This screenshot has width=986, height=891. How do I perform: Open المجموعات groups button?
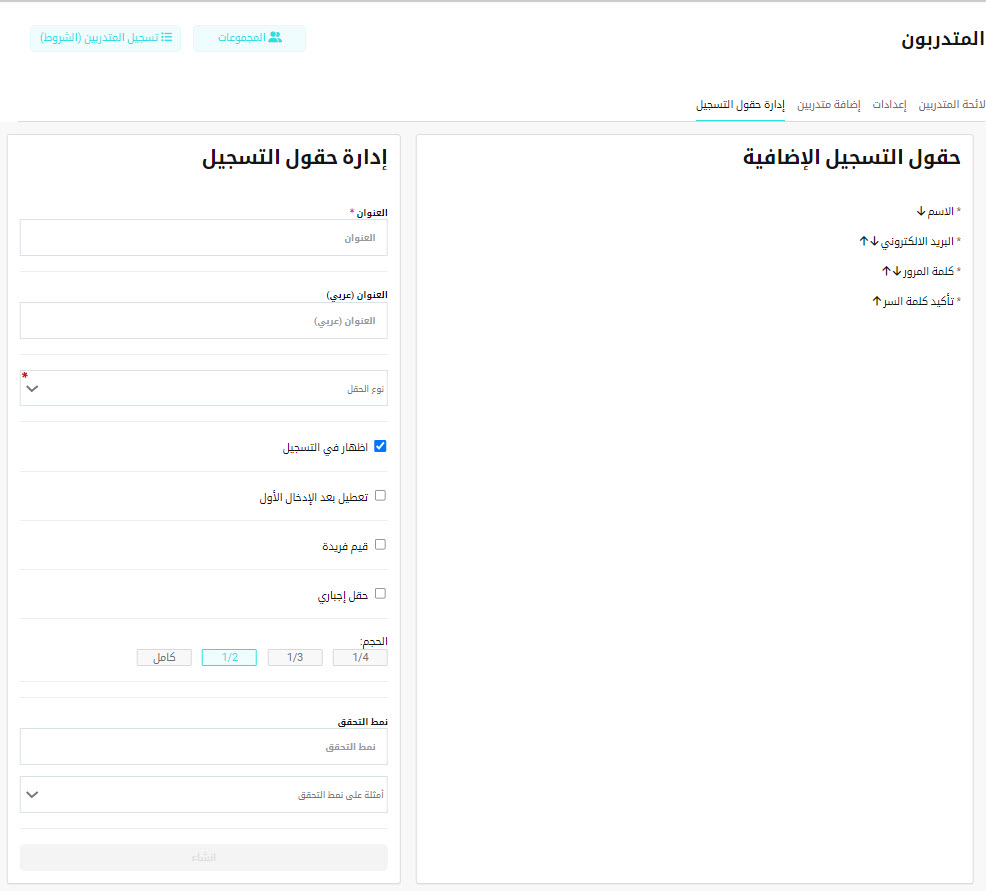(249, 38)
